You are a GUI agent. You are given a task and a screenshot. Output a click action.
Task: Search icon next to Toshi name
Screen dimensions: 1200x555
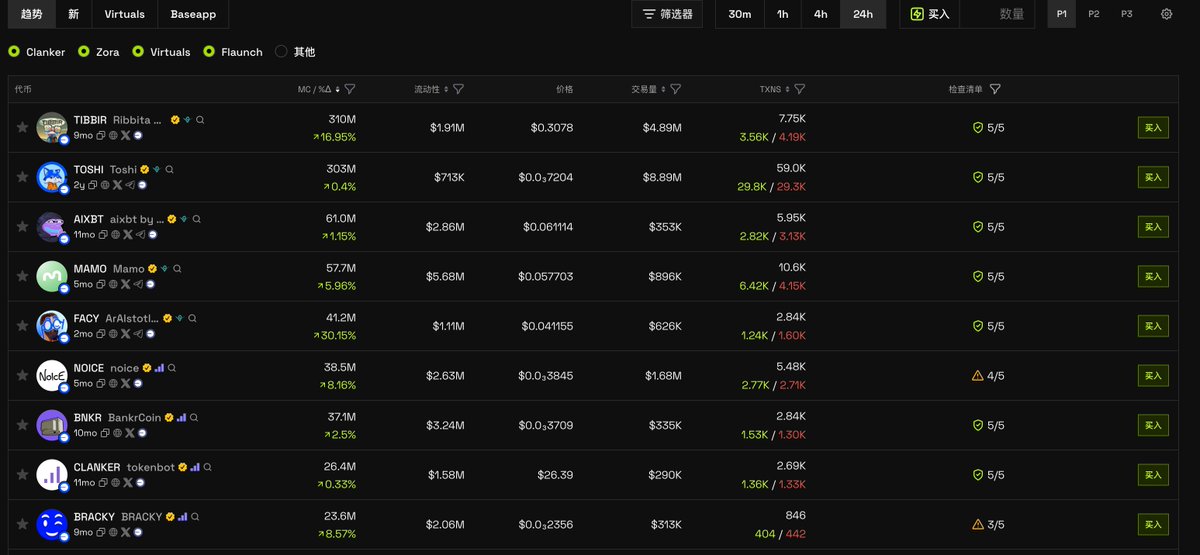pyautogui.click(x=169, y=169)
